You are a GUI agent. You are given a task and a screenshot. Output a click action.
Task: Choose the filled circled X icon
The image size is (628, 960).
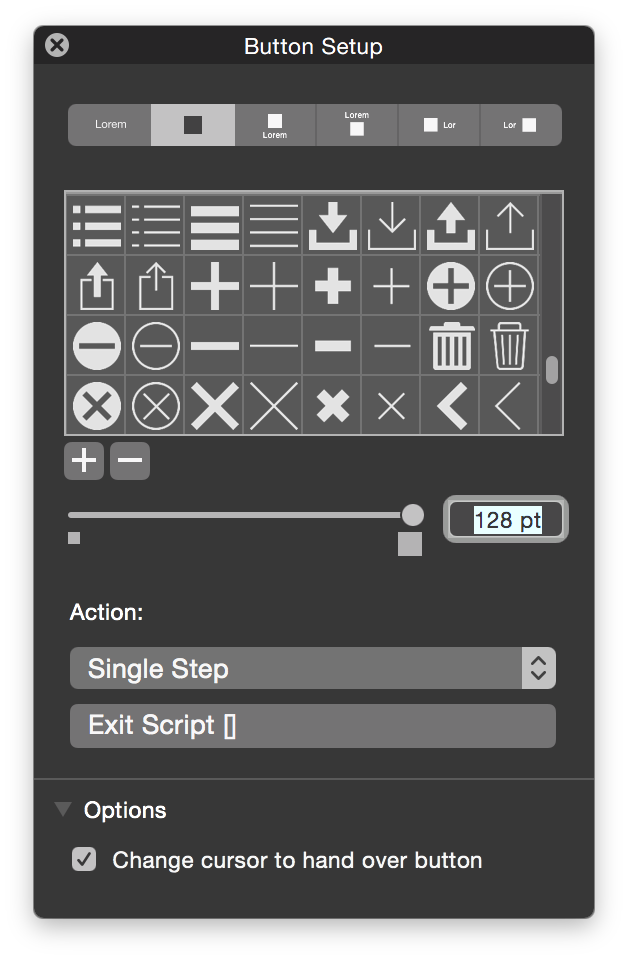pyautogui.click(x=96, y=405)
